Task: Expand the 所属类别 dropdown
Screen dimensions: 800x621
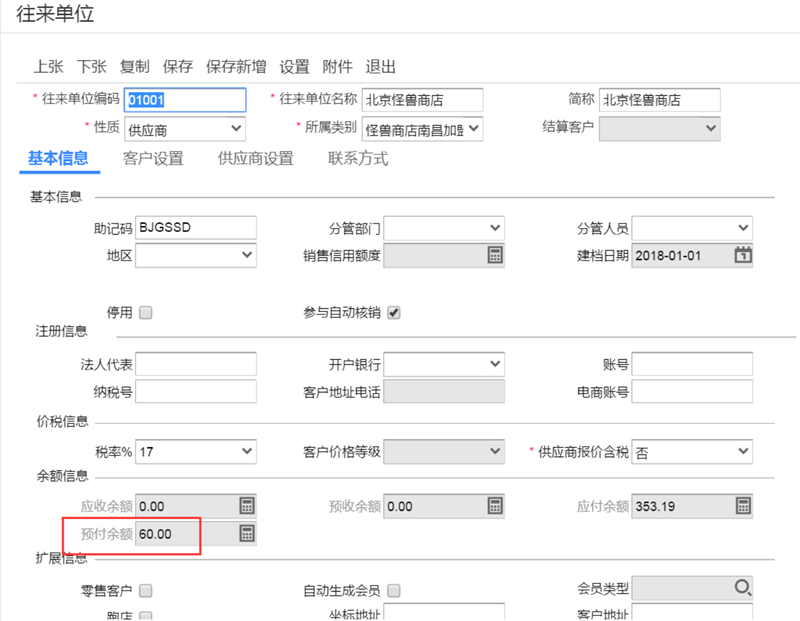Action: coord(422,129)
